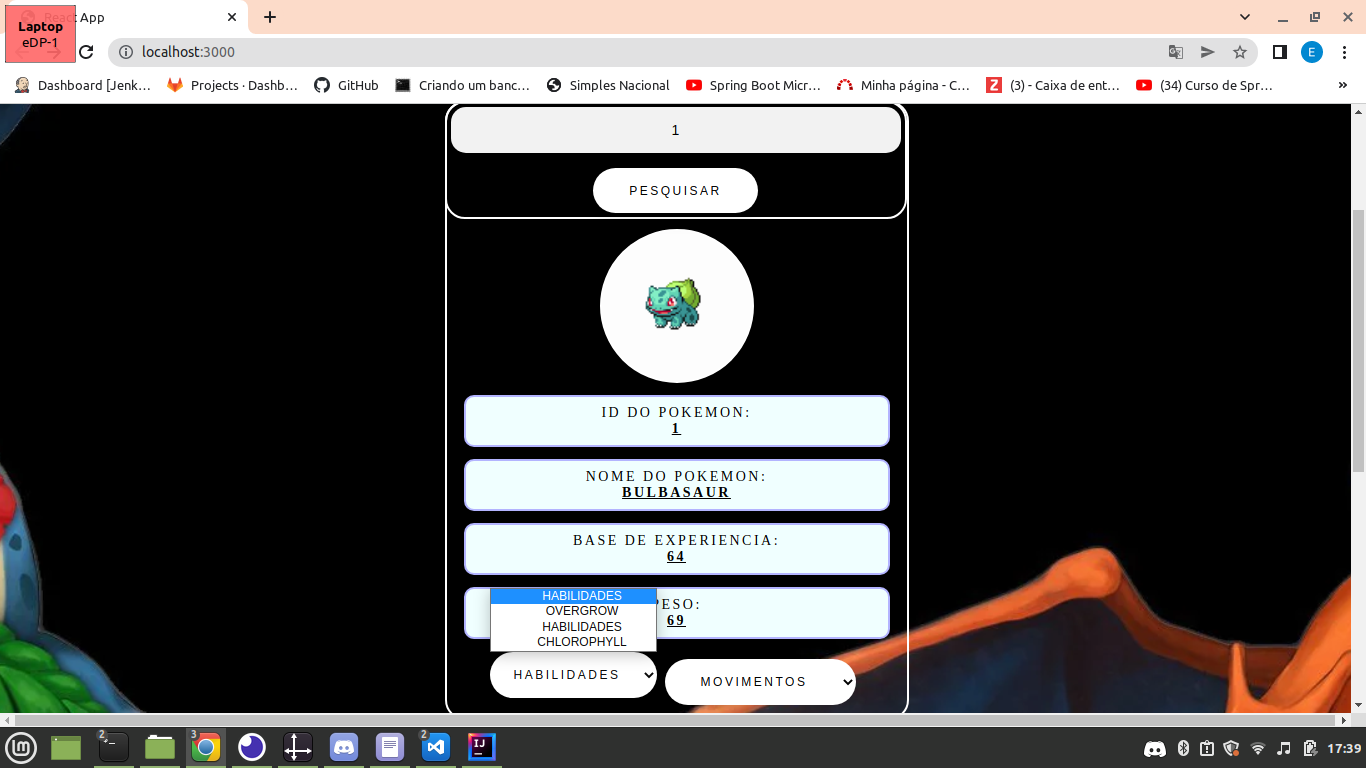
Task: Expand the tab search chevron
Action: point(1245,17)
